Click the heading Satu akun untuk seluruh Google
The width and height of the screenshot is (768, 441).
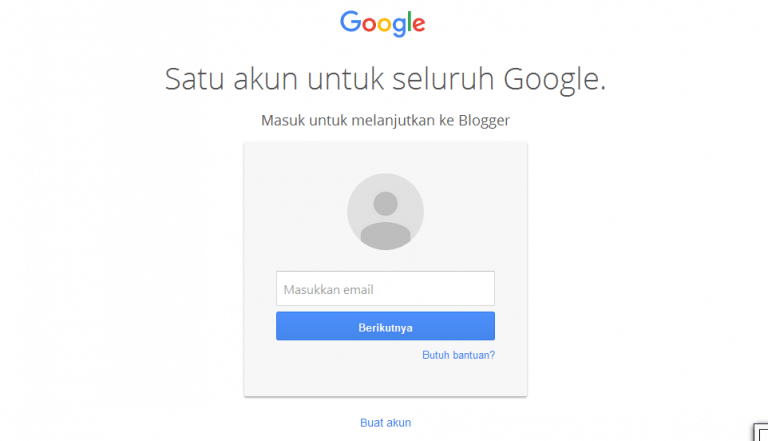385,79
